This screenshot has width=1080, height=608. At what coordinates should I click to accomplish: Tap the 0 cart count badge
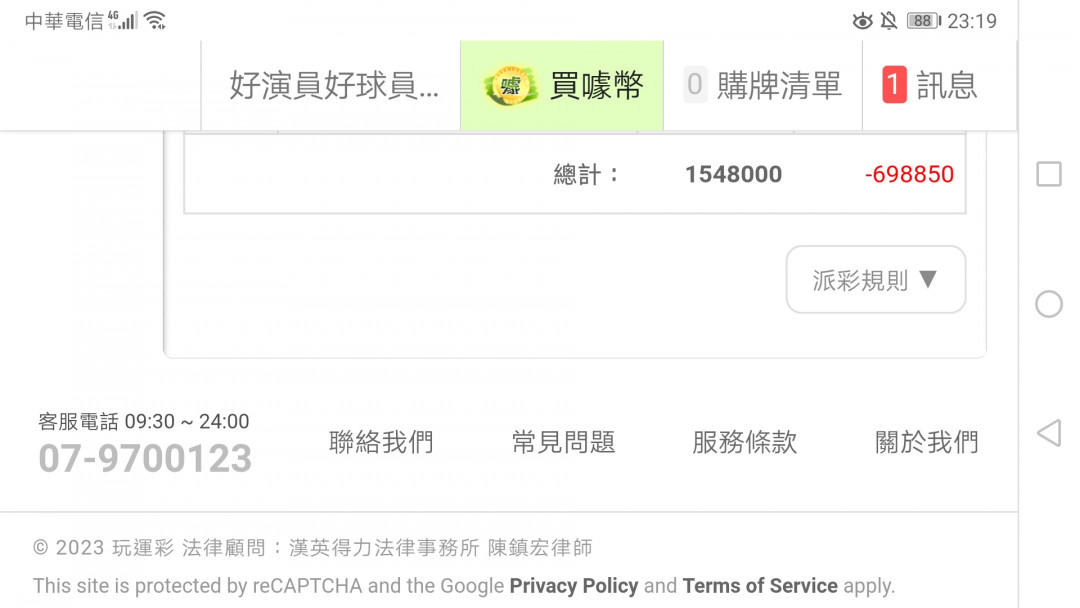click(695, 85)
